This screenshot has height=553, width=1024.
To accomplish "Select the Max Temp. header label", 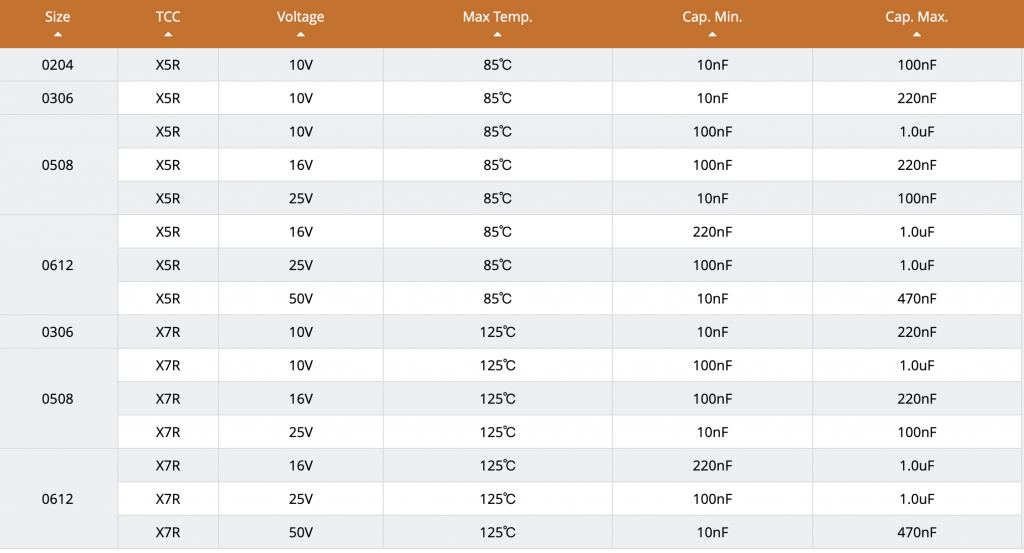I will tap(498, 17).
